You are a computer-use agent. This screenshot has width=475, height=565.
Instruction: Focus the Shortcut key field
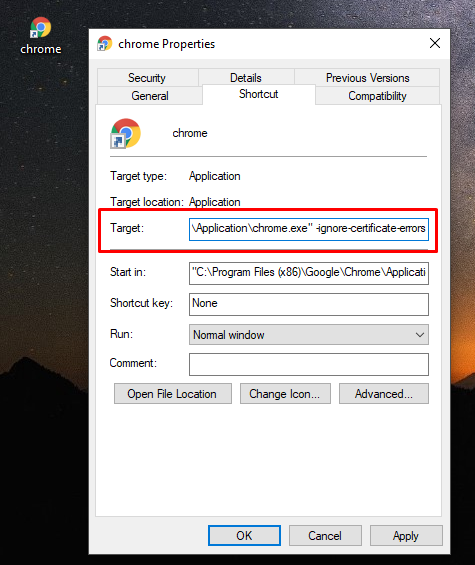tap(308, 304)
